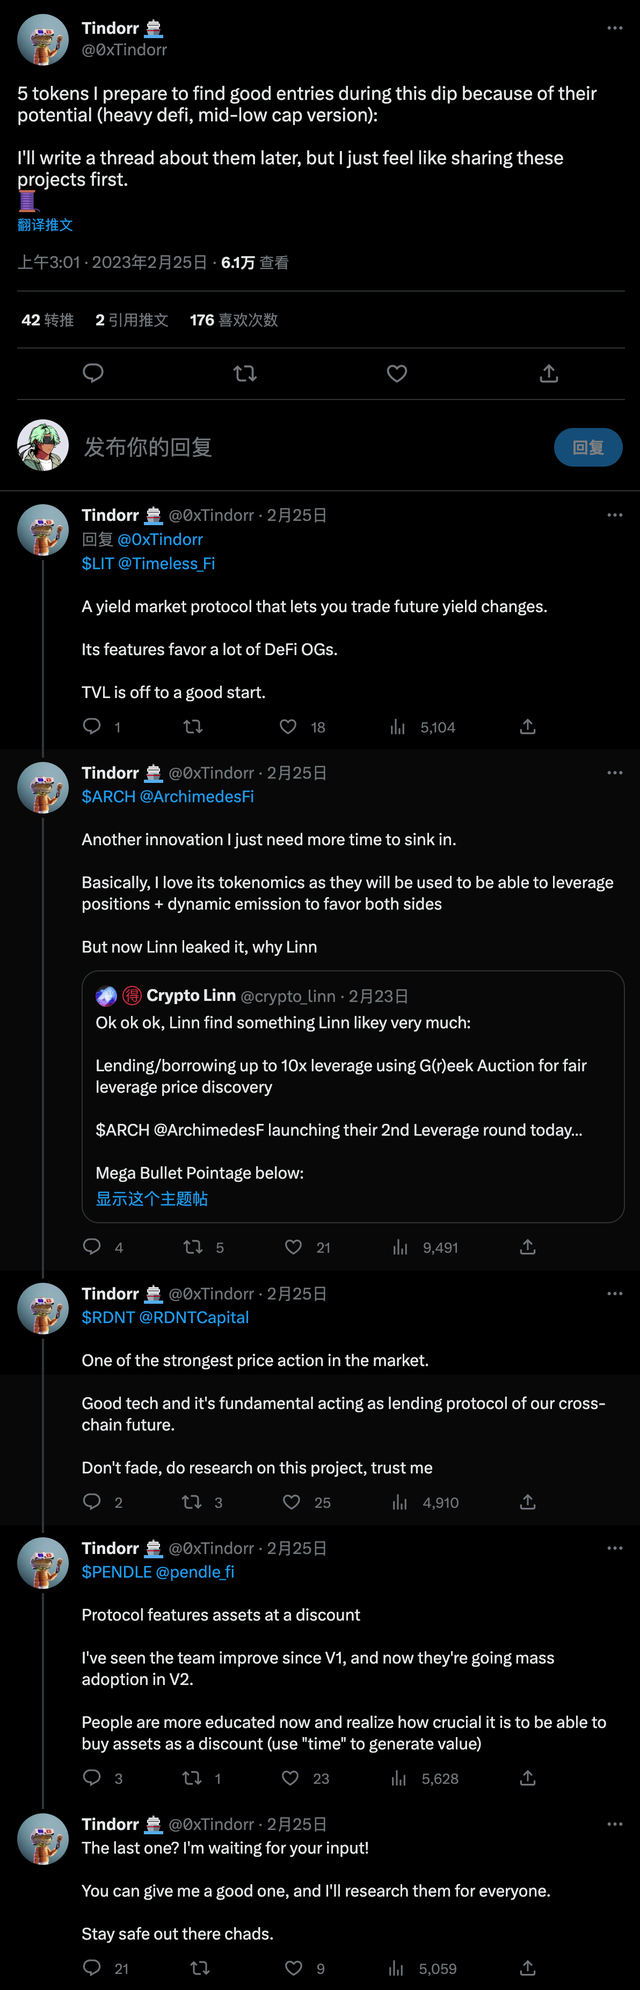Type in the 发布你的回复 reply field

click(300, 447)
